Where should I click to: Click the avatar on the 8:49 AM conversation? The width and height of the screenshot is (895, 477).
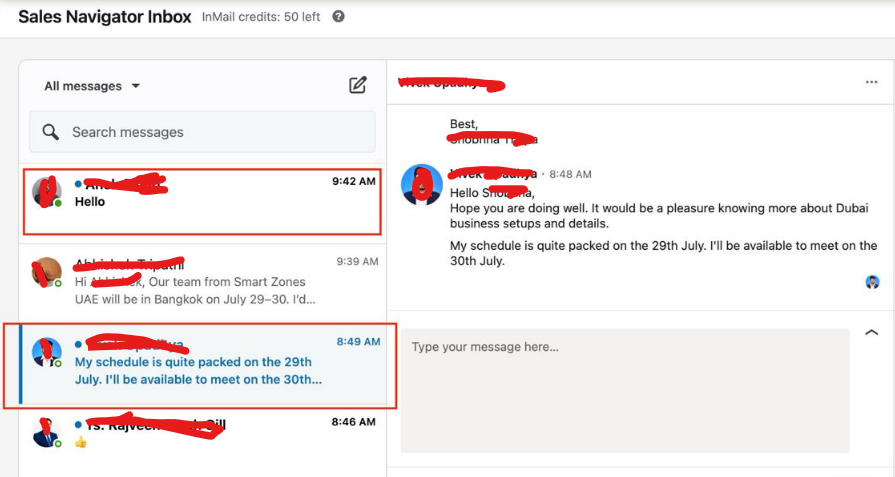pos(47,351)
